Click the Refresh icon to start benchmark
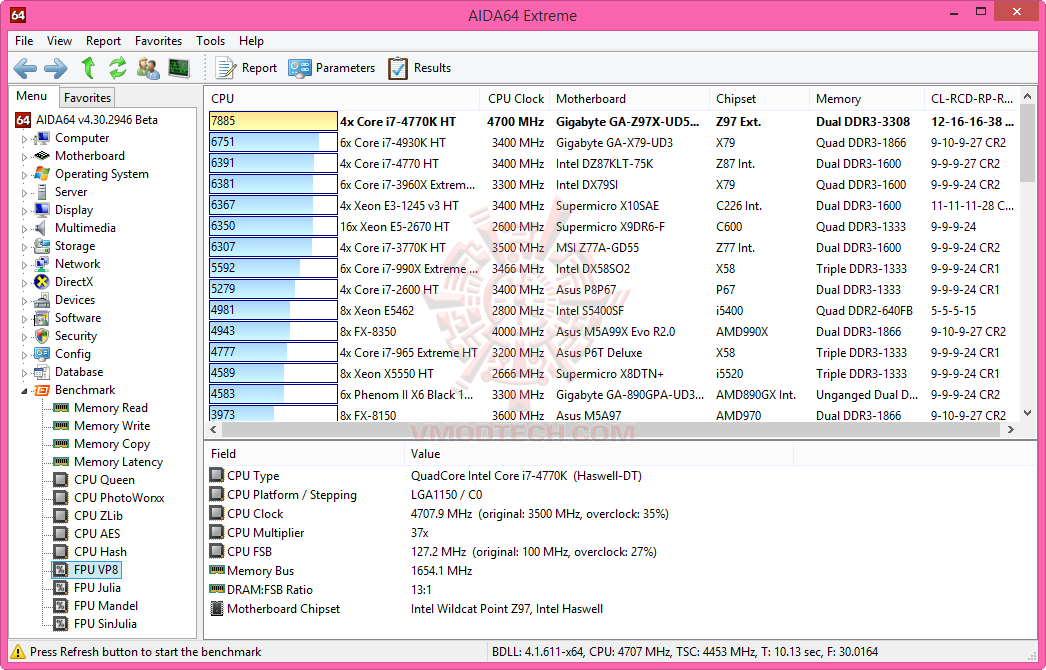Screen dimensions: 1046x670 coord(118,67)
